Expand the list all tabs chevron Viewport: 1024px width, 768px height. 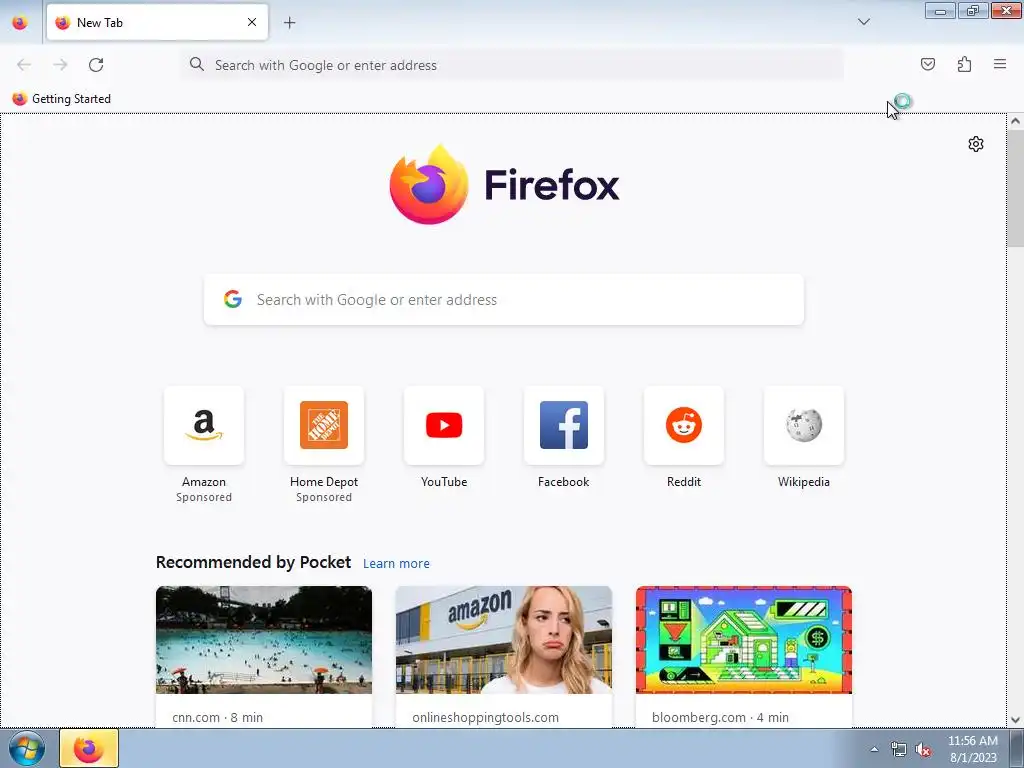863,22
